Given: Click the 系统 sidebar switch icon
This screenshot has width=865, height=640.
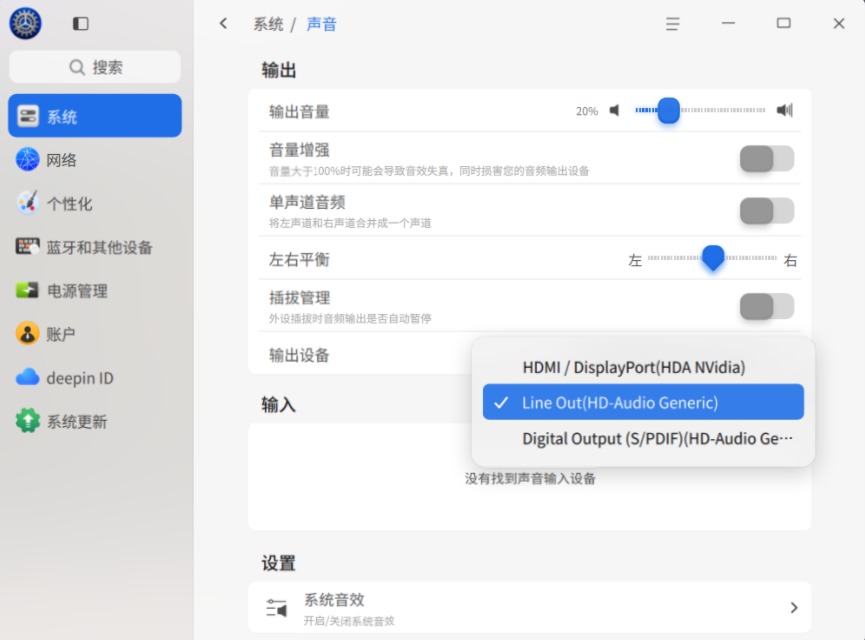Looking at the screenshot, I should (28, 116).
